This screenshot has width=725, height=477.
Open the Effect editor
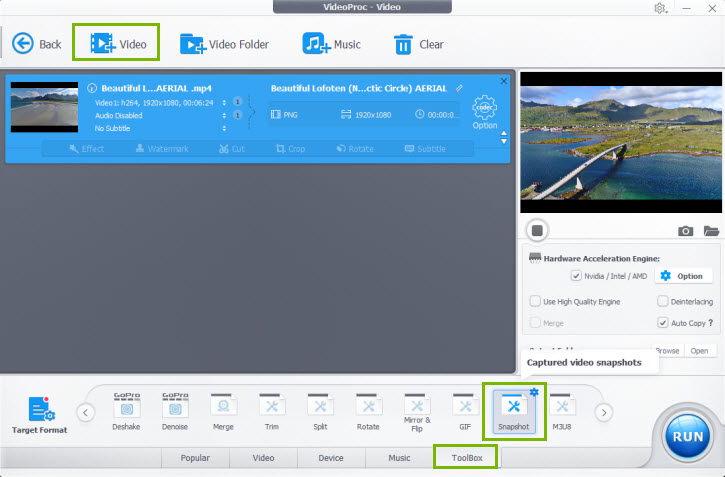86,149
